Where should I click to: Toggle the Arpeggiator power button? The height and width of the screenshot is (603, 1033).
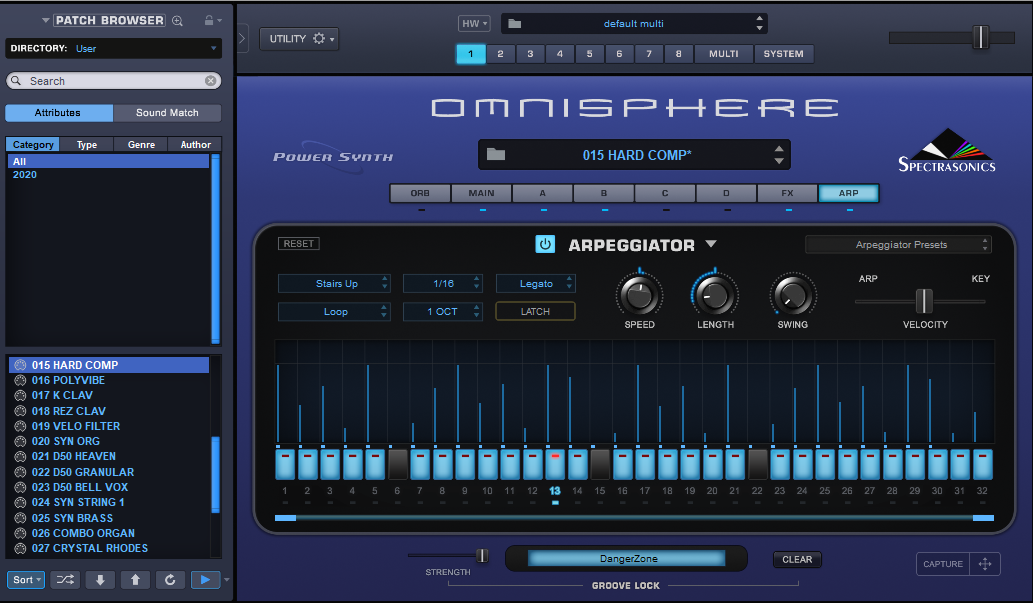tap(545, 245)
